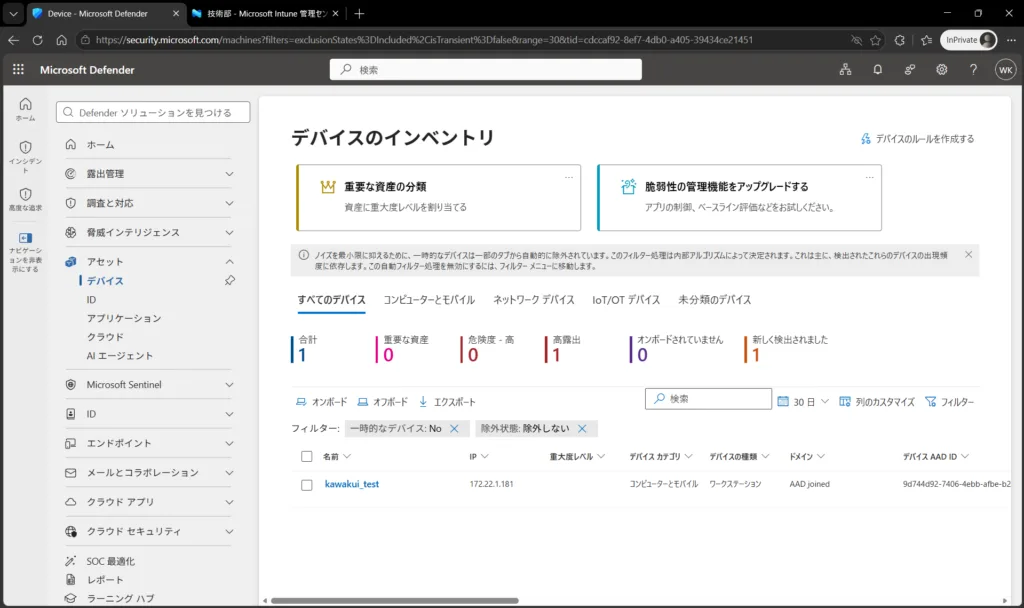
Task: Open レポート in the sidebar
Action: [104, 579]
